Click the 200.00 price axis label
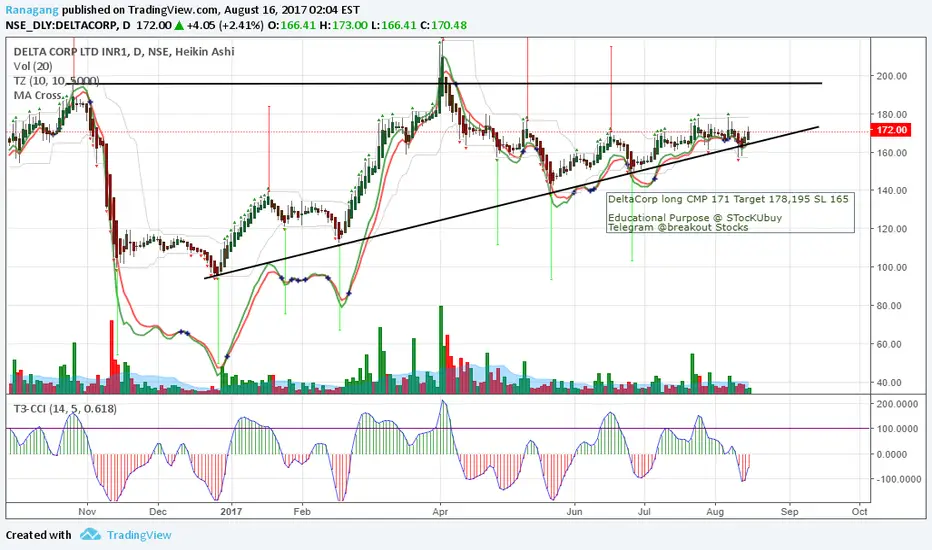 coord(892,76)
